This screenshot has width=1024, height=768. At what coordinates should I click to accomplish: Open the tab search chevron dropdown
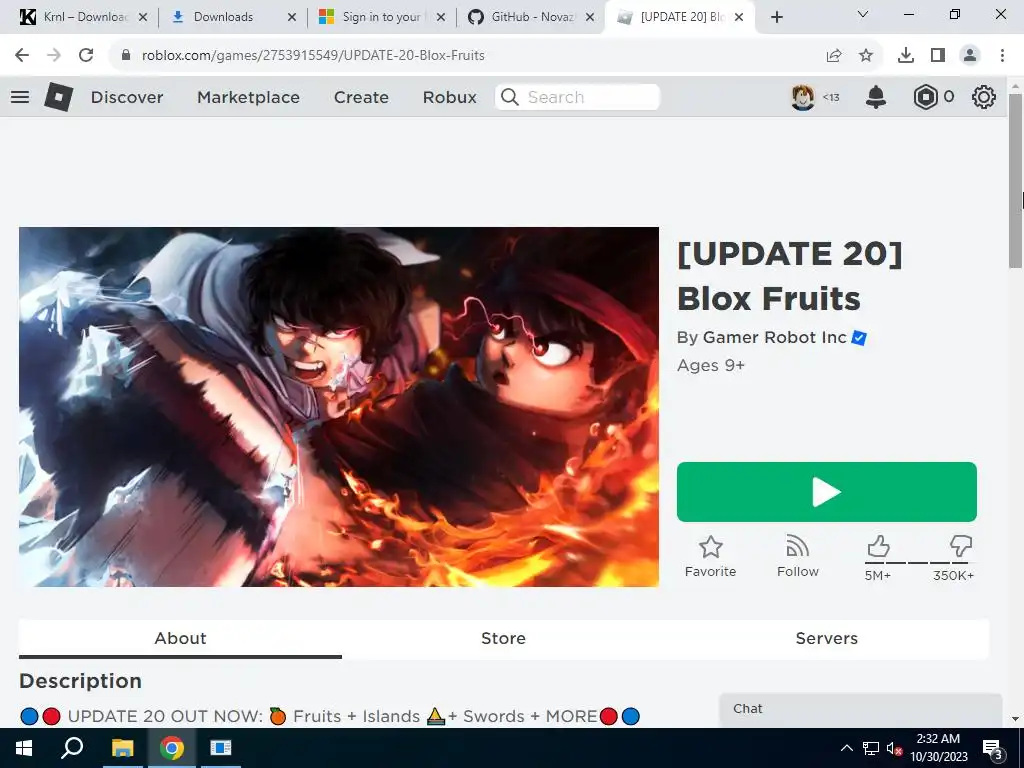coord(863,14)
